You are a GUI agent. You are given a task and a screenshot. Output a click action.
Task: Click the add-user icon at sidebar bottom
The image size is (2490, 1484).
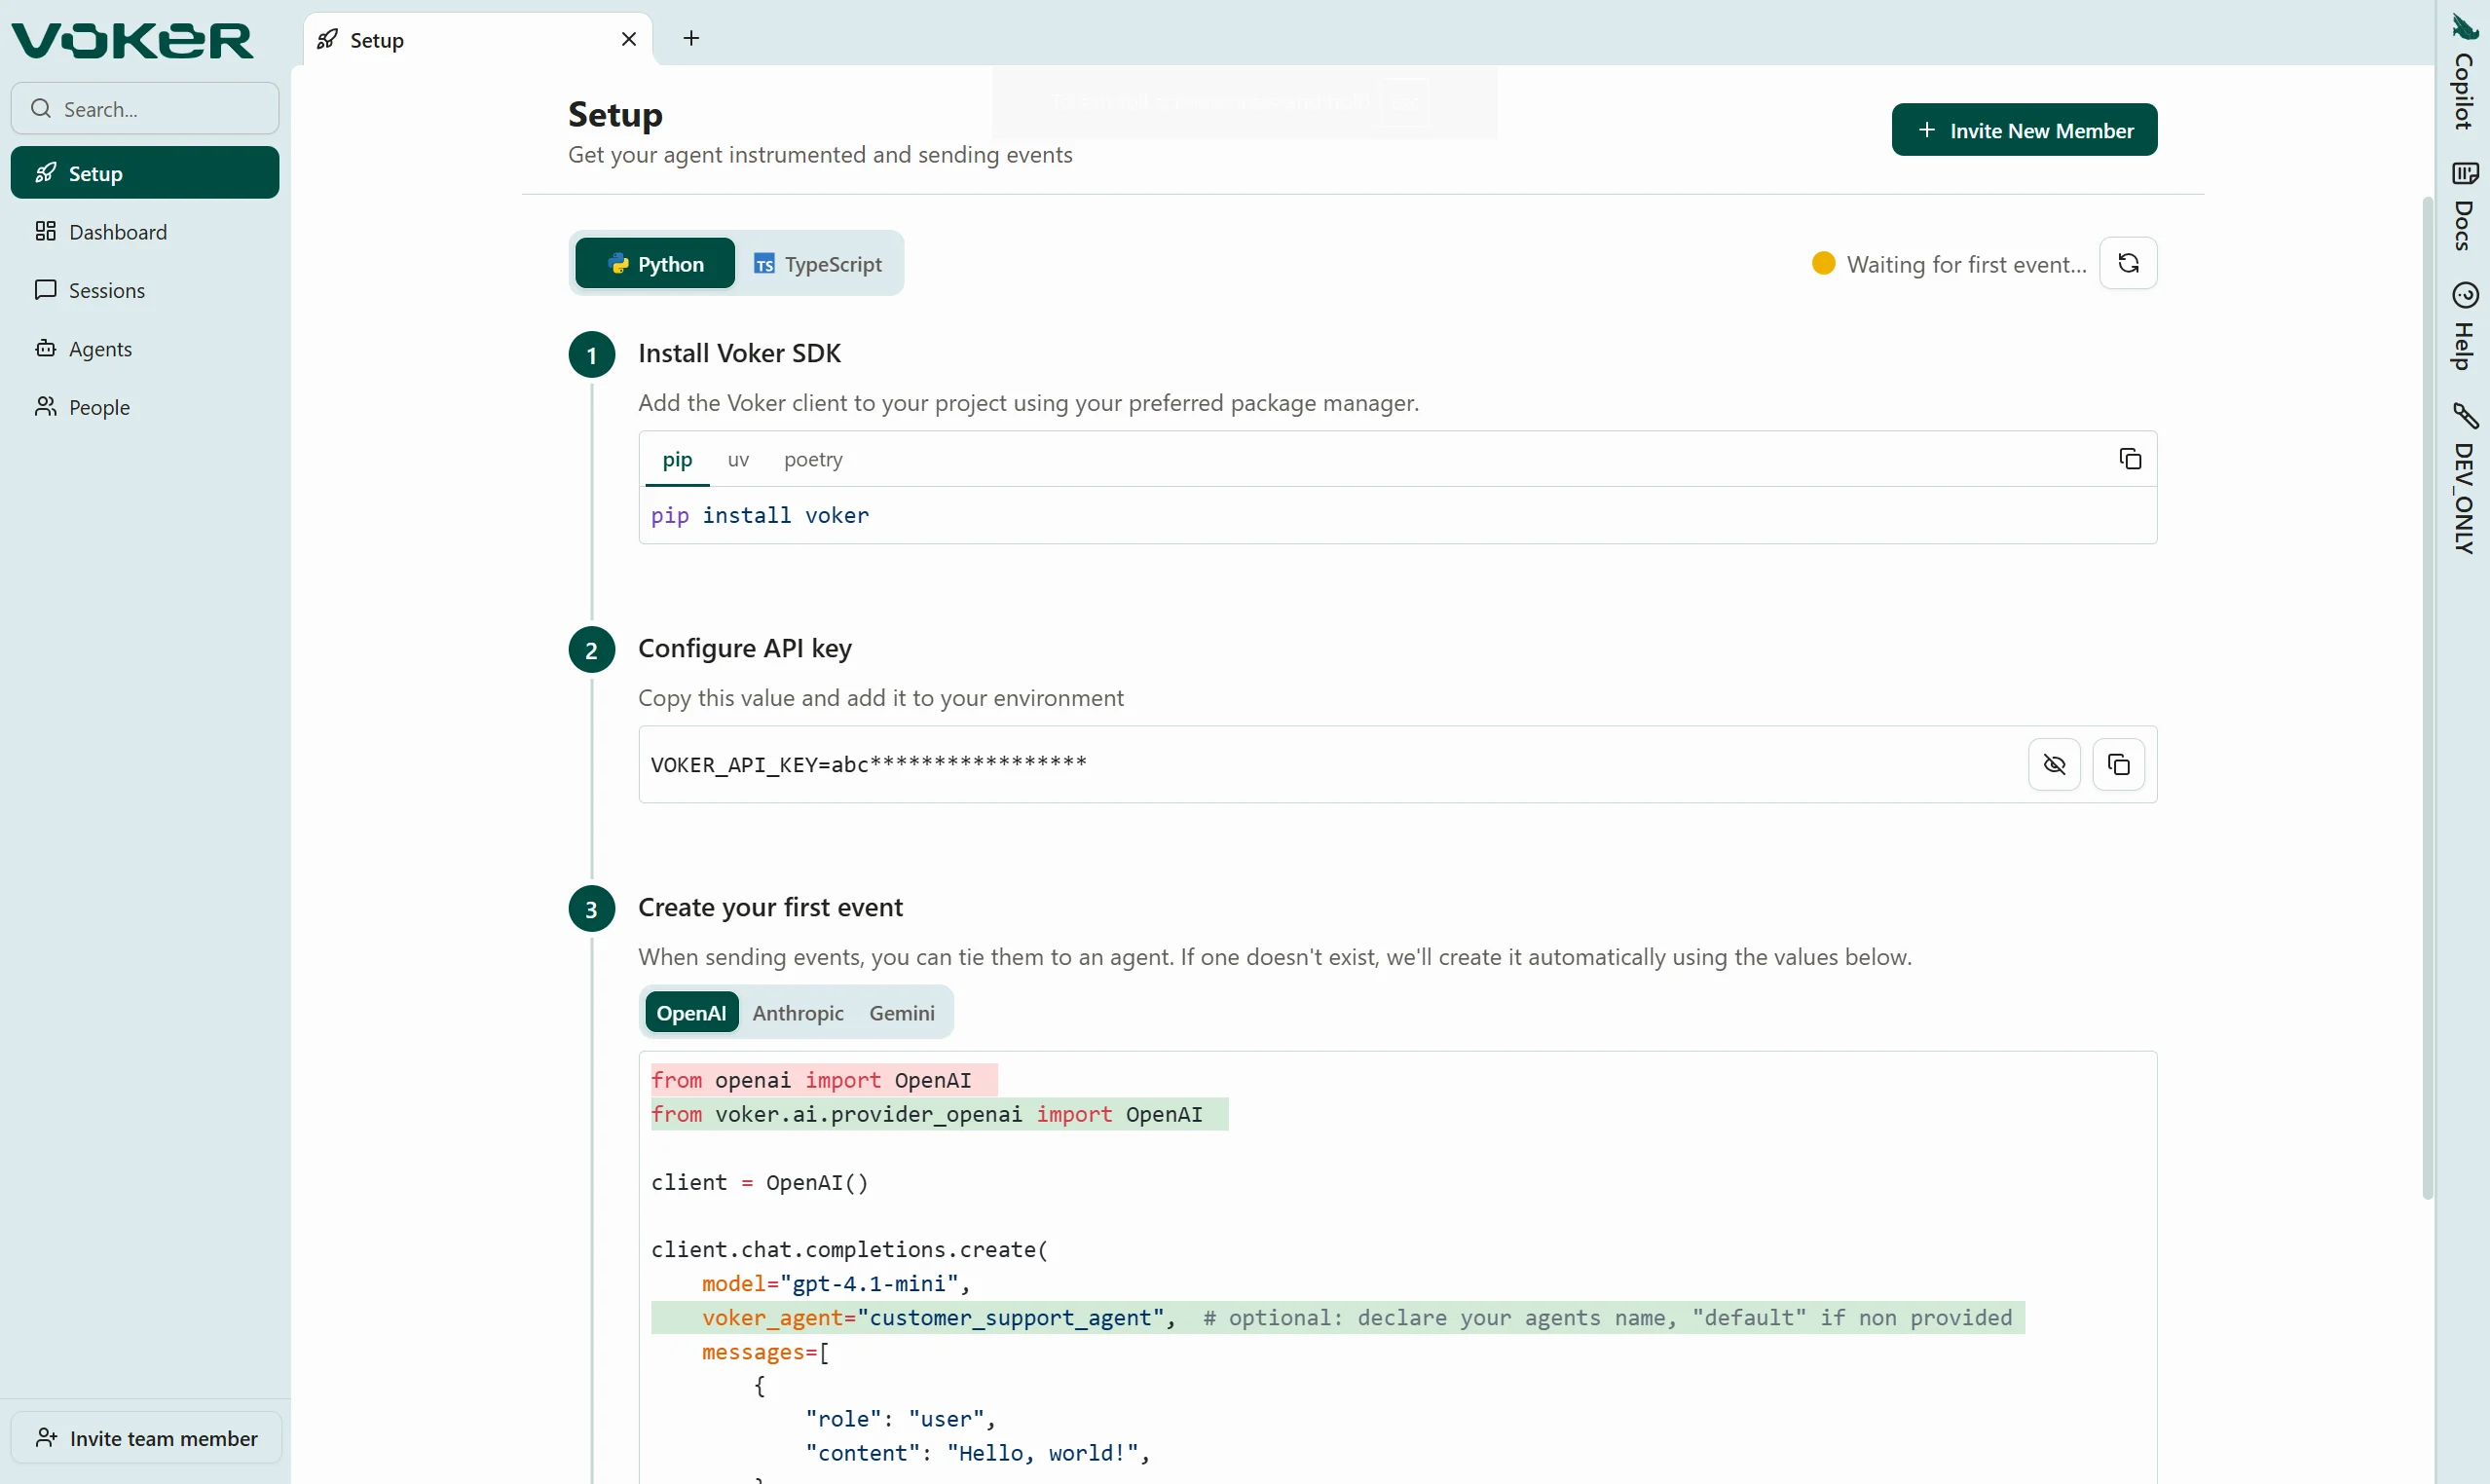pos(46,1438)
